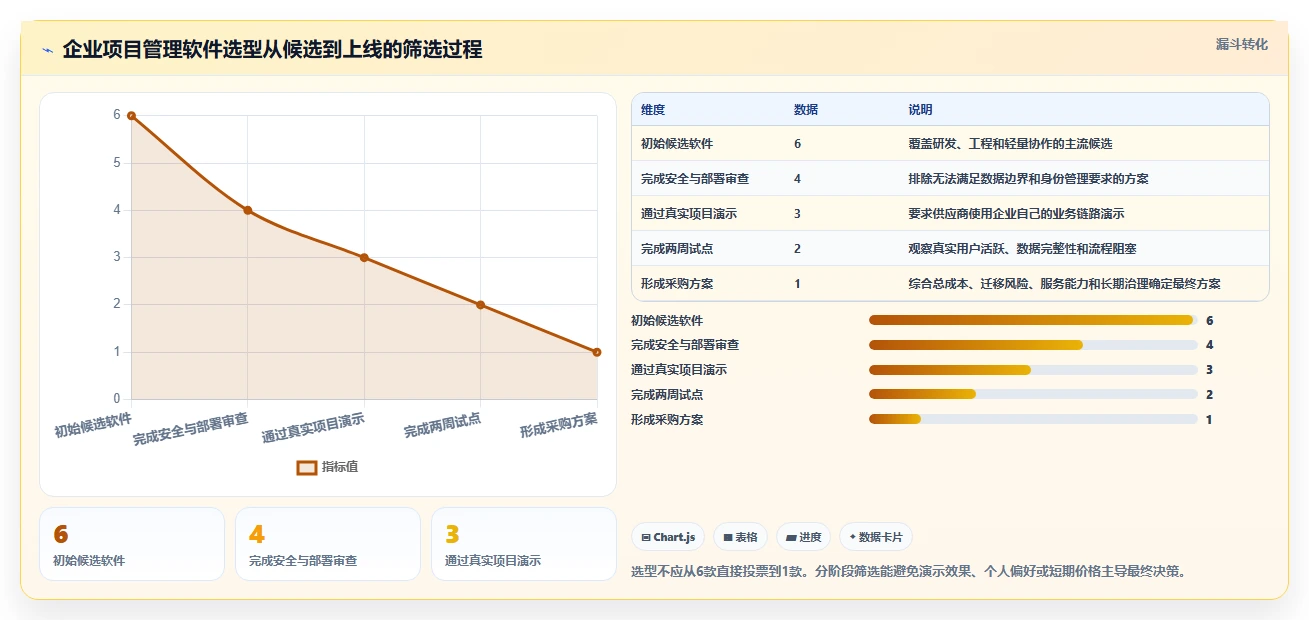
Task: Click the description starting with 综合总成本
Action: 1064,284
